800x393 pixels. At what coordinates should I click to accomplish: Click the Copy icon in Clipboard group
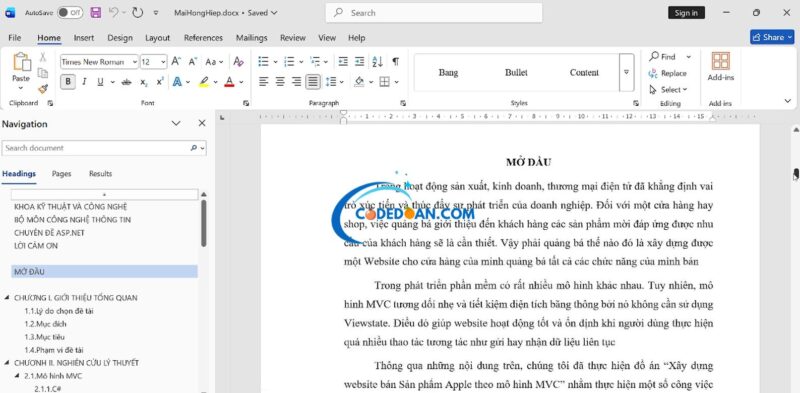[x=43, y=73]
